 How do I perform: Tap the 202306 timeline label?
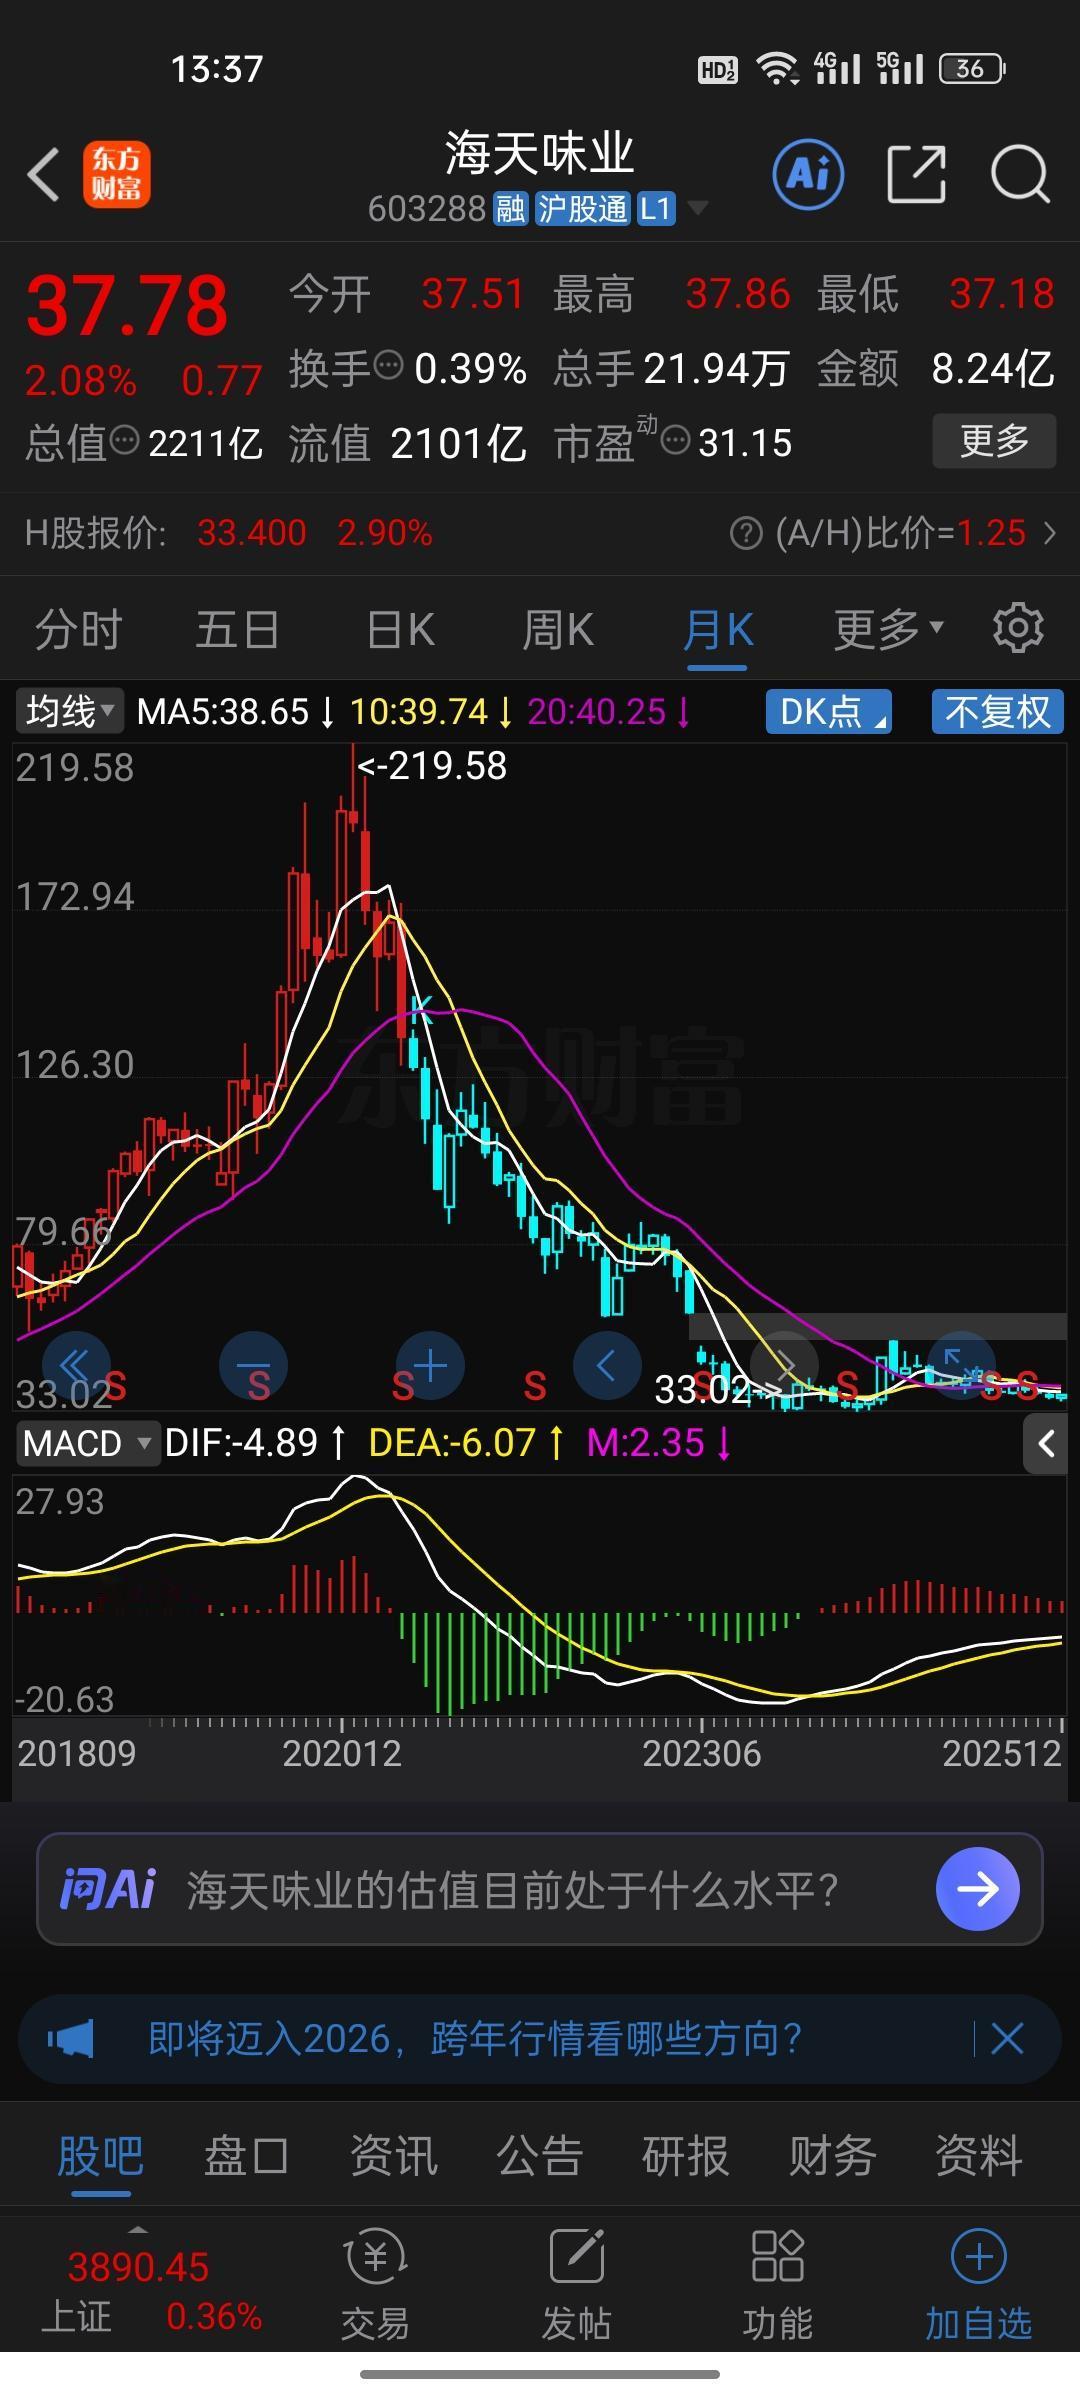click(701, 1754)
